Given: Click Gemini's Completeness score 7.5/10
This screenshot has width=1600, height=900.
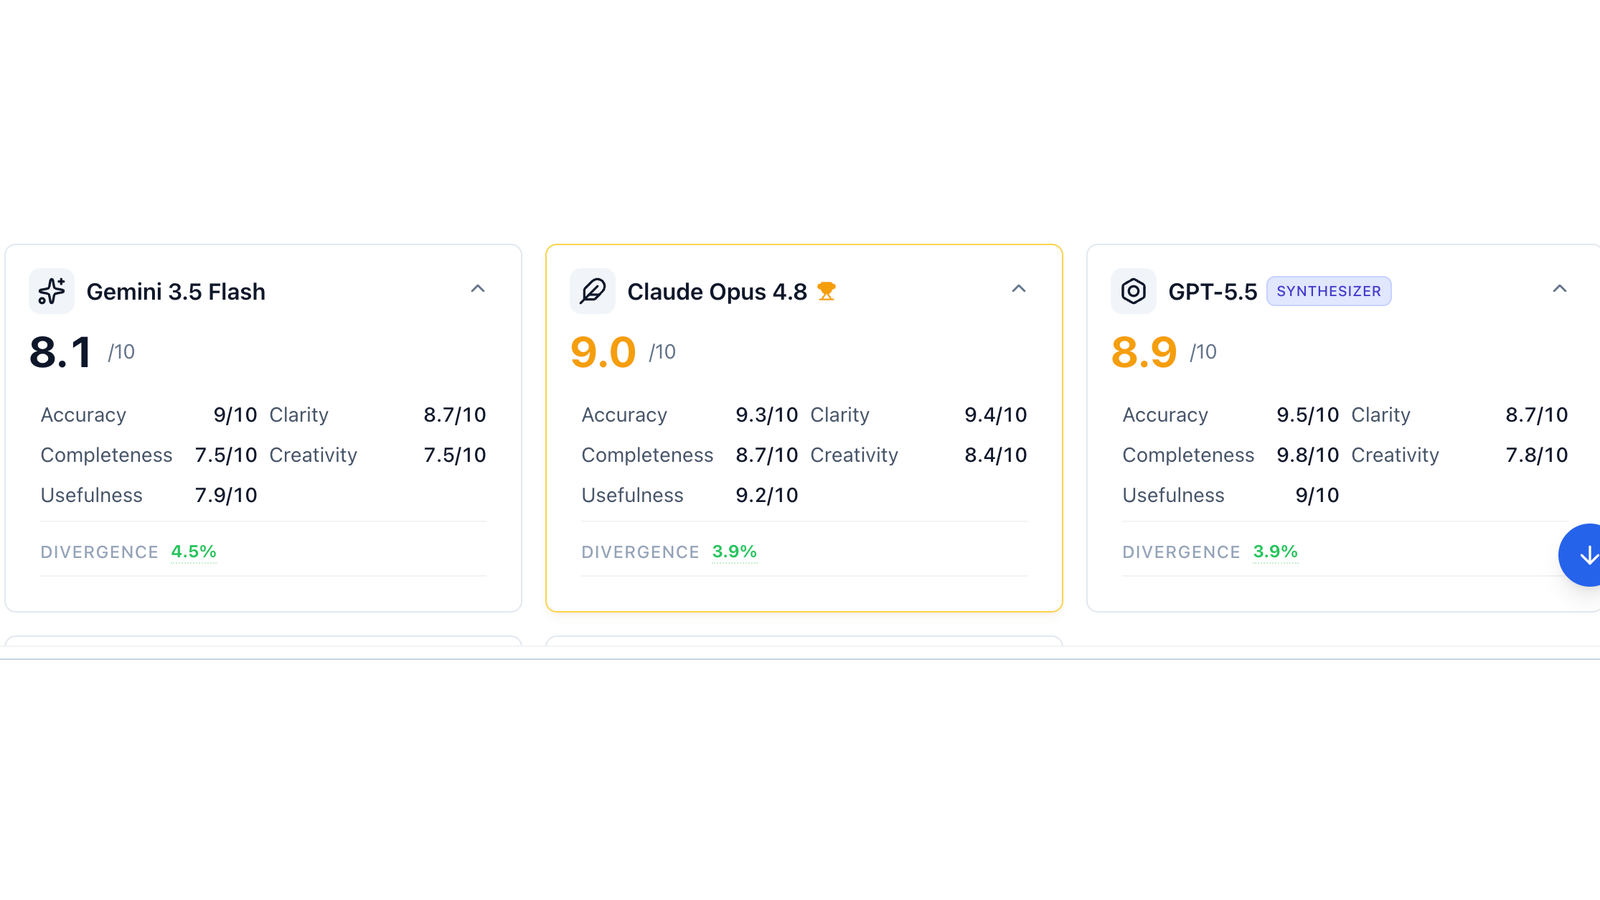Looking at the screenshot, I should point(226,455).
